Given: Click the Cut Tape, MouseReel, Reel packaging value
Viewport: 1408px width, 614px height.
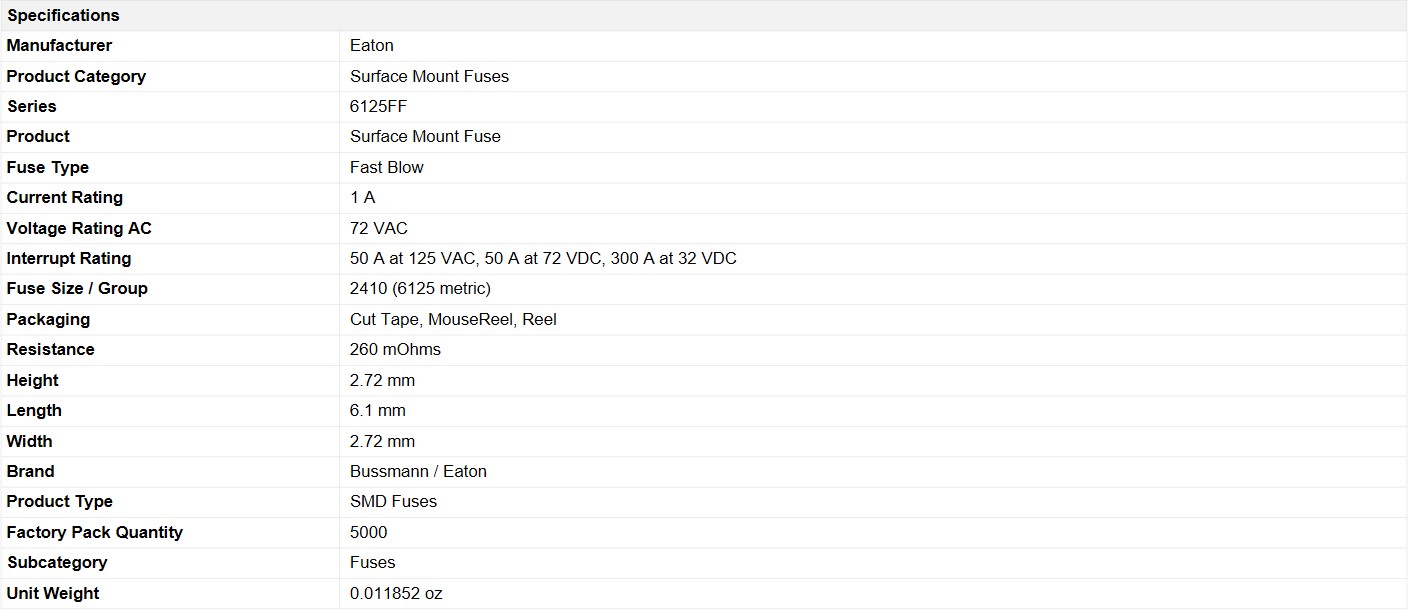Looking at the screenshot, I should pyautogui.click(x=453, y=319).
